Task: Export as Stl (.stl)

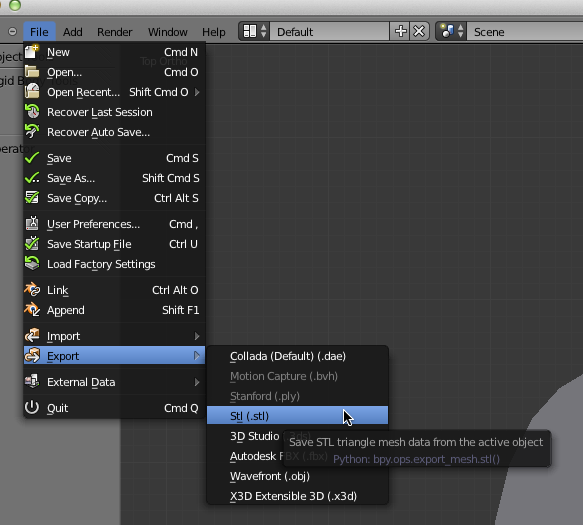Action: [x=297, y=416]
